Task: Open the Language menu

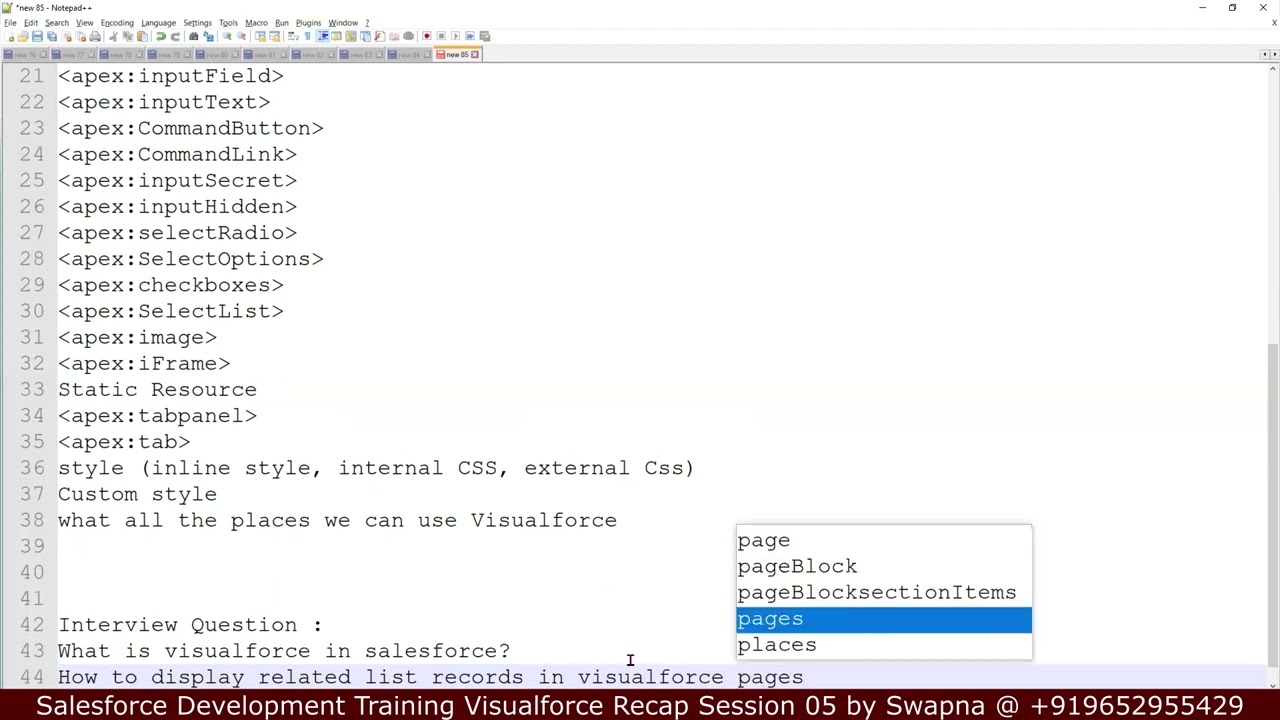Action: click(x=158, y=22)
